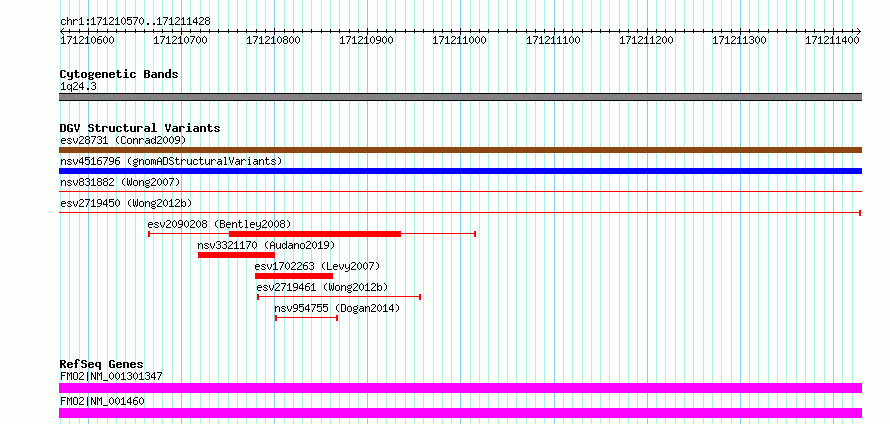Viewport: 890px width, 424px height.
Task: Click the gray 1q24.3 cytogenetic band bar
Action: (x=460, y=97)
